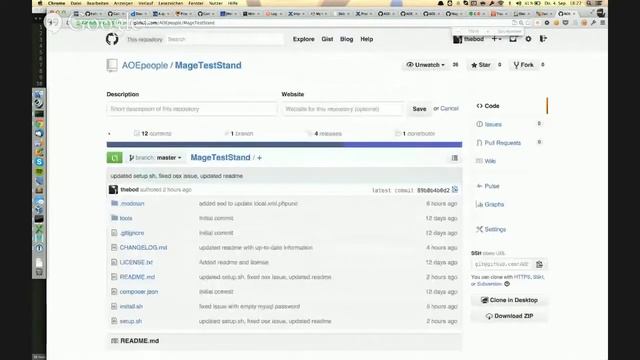640x360 pixels.
Task: Click the language statistics color bar
Action: pyautogui.click(x=284, y=144)
